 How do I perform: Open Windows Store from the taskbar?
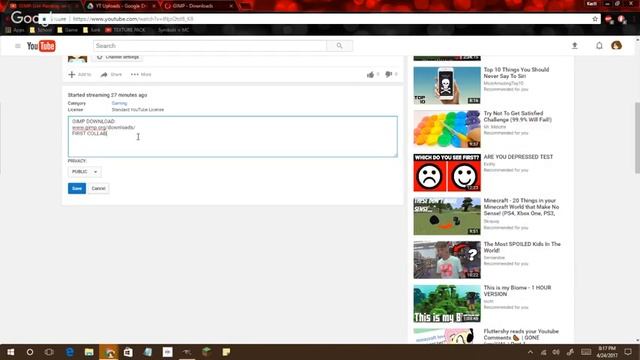128,352
